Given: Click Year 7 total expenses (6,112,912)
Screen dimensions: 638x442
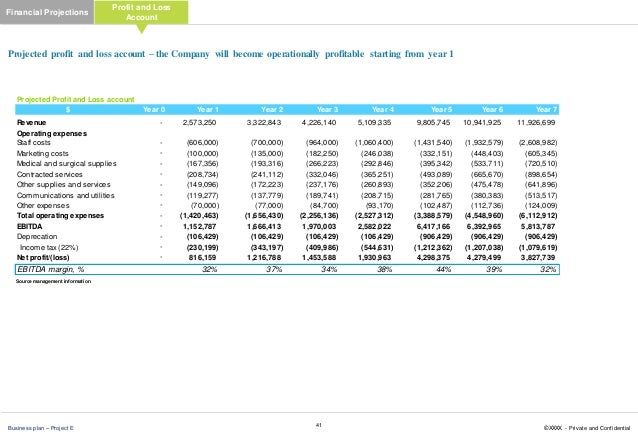Looking at the screenshot, I should tap(538, 216).
